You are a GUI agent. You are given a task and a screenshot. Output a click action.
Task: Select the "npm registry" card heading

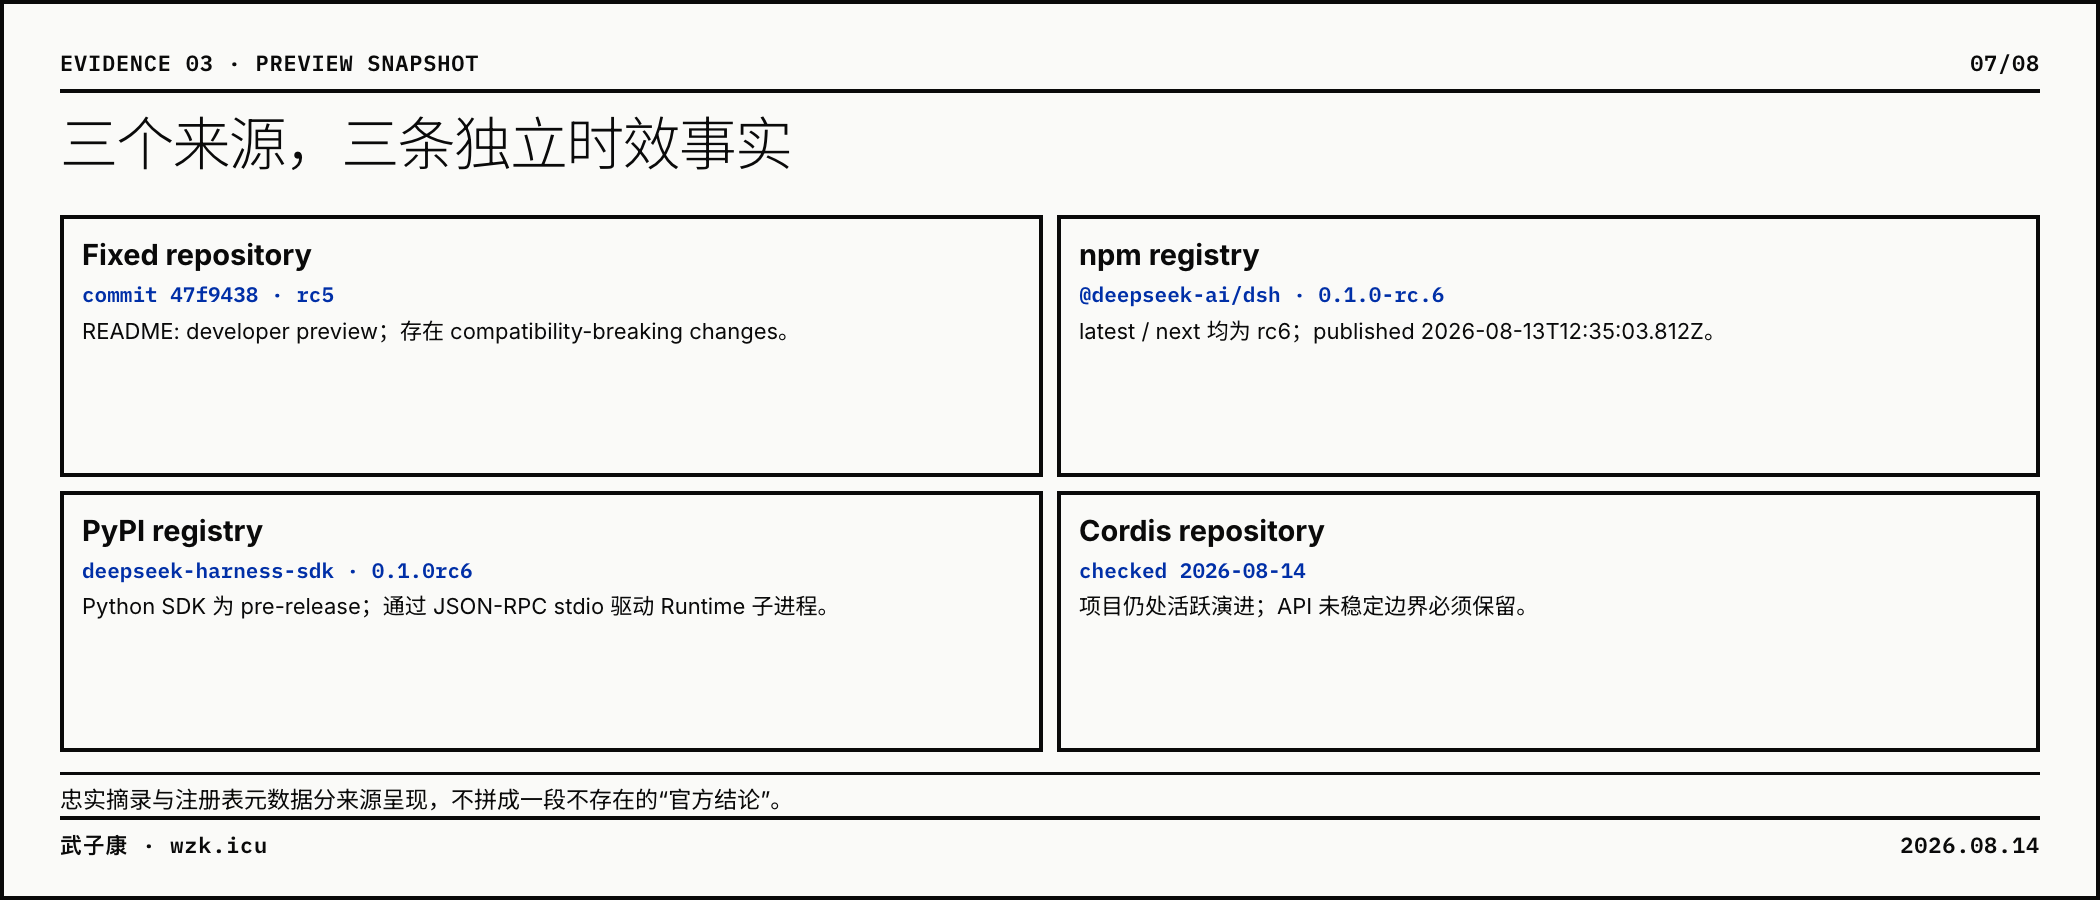1169,255
